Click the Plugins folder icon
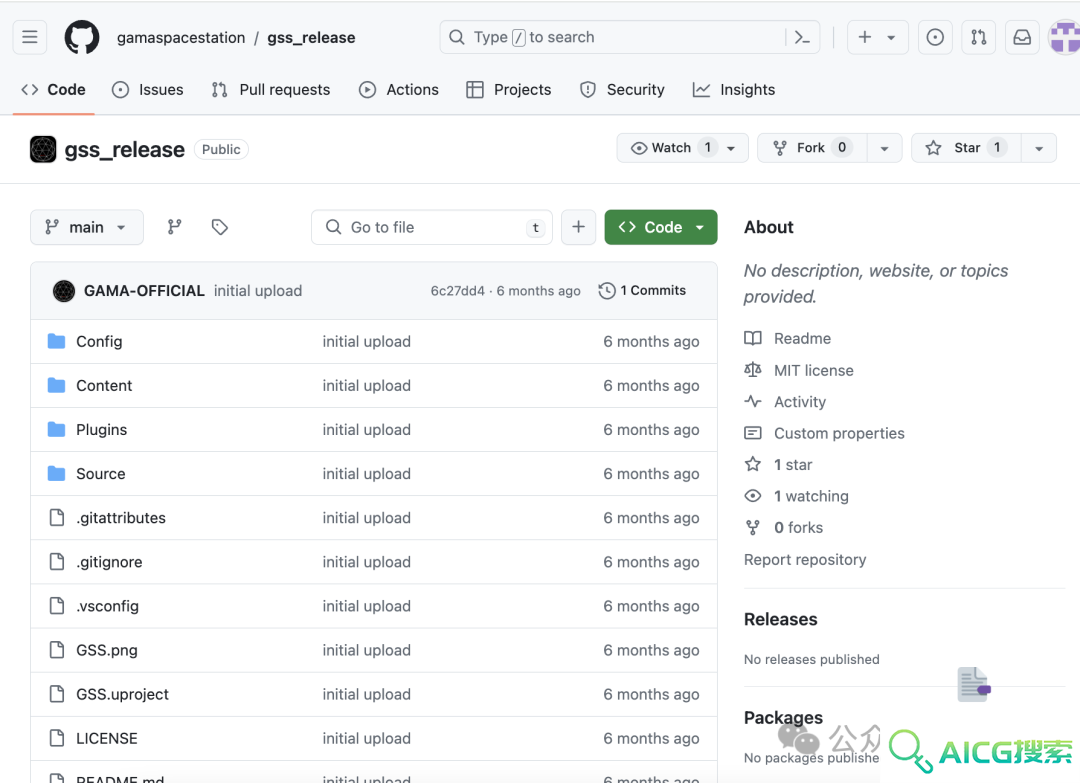The width and height of the screenshot is (1080, 783). [x=56, y=430]
